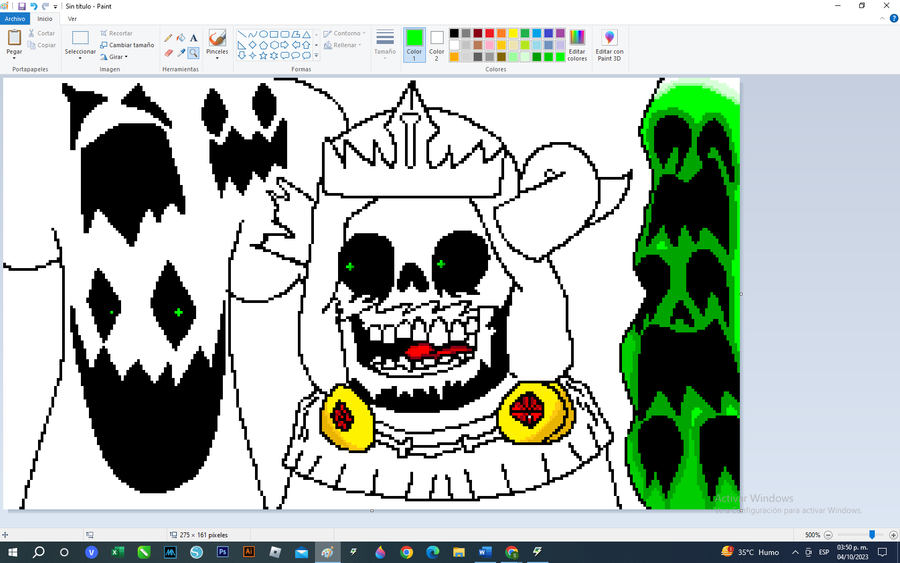Viewport: 900px width, 563px height.
Task: Pick the pink color swatch
Action: [490, 45]
